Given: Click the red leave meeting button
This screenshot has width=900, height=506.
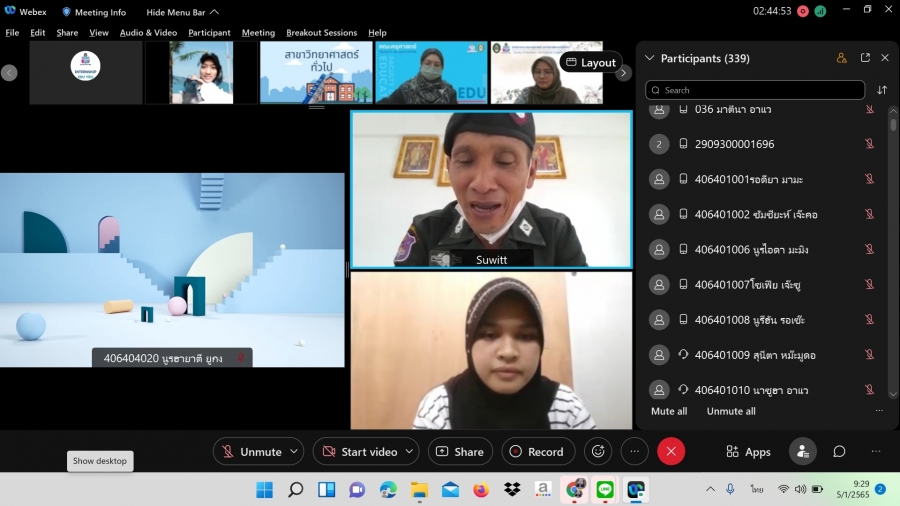Looking at the screenshot, I should tap(671, 451).
